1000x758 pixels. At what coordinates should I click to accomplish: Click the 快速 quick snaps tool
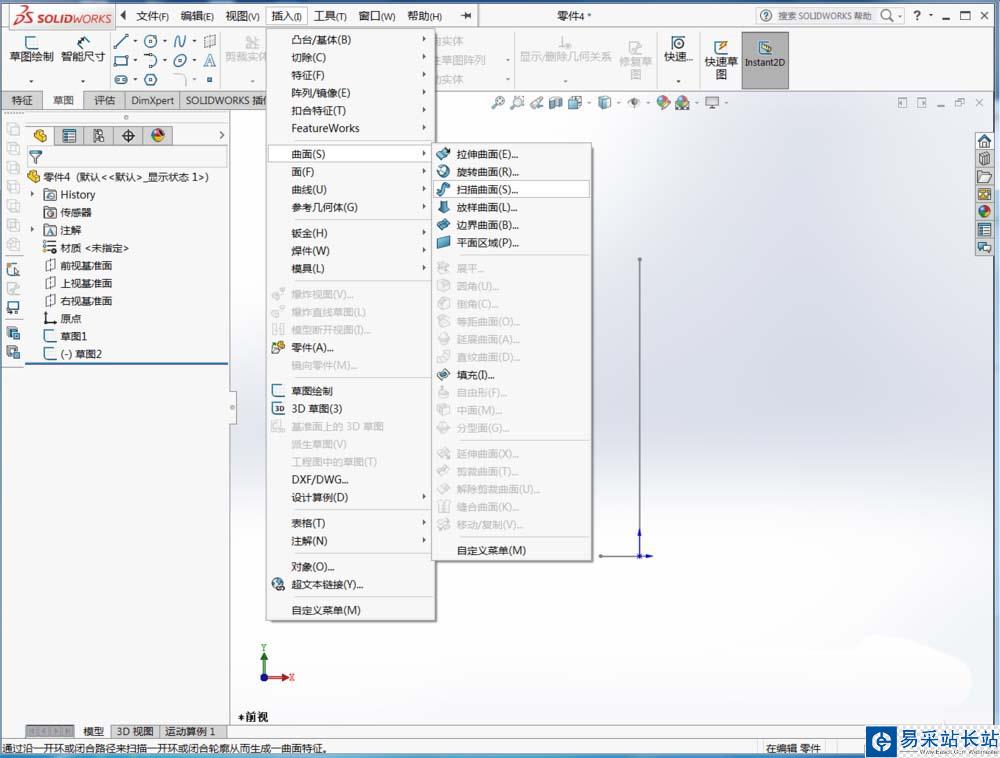[x=678, y=50]
